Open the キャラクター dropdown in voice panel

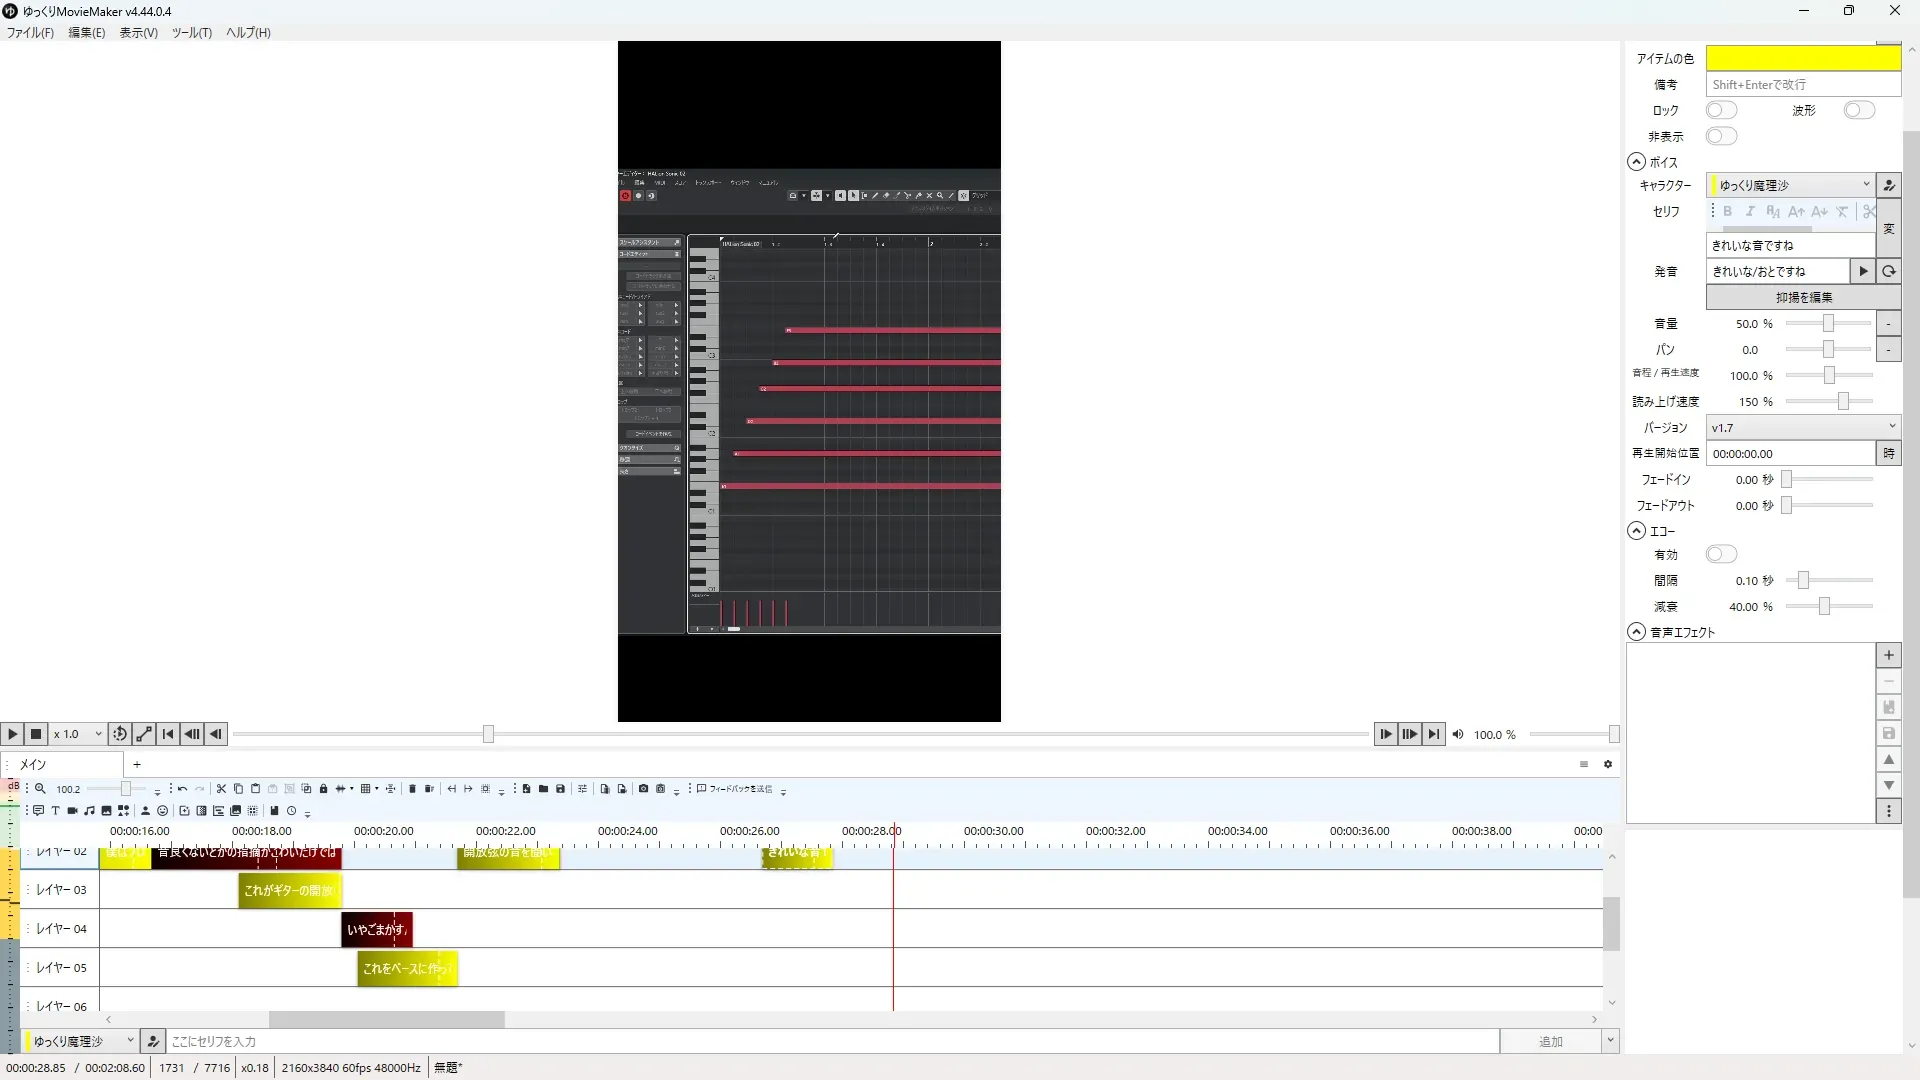(x=1790, y=185)
